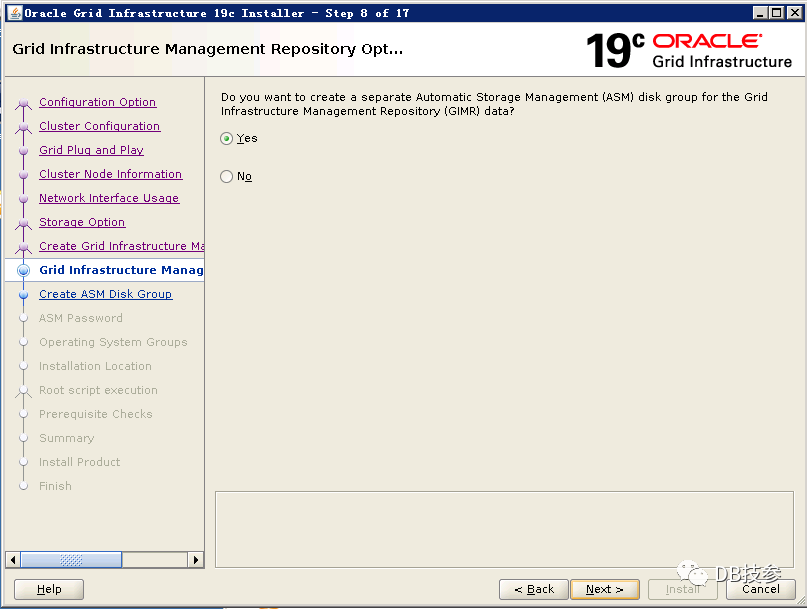Minimize the installer window

point(761,13)
